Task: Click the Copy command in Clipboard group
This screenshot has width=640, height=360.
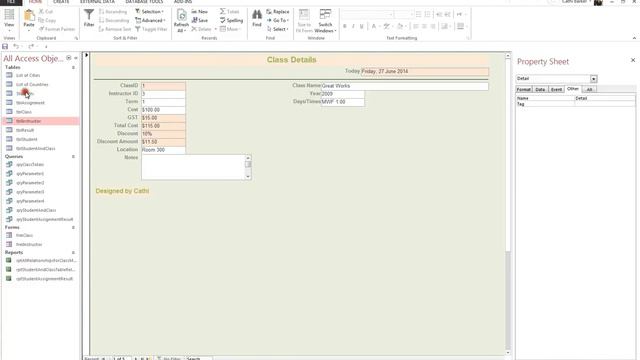Action: [x=47, y=20]
